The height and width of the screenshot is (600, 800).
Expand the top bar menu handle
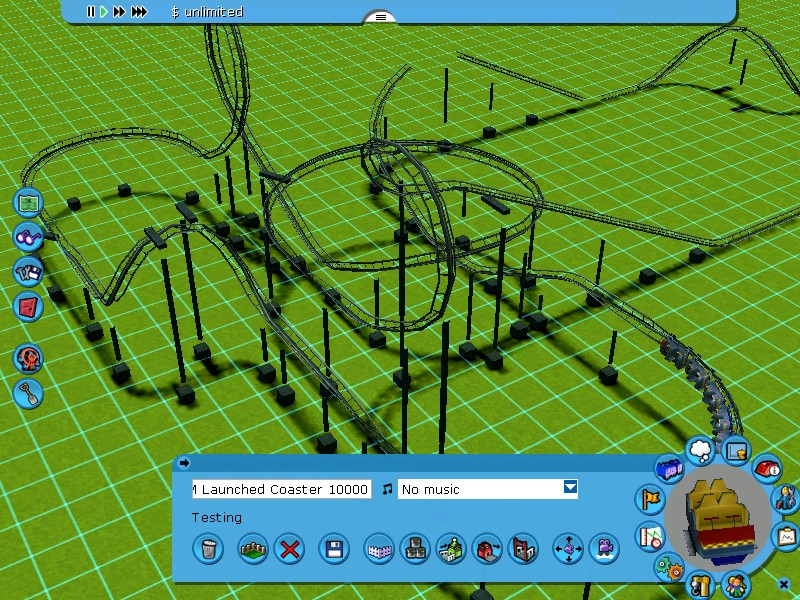pyautogui.click(x=380, y=17)
